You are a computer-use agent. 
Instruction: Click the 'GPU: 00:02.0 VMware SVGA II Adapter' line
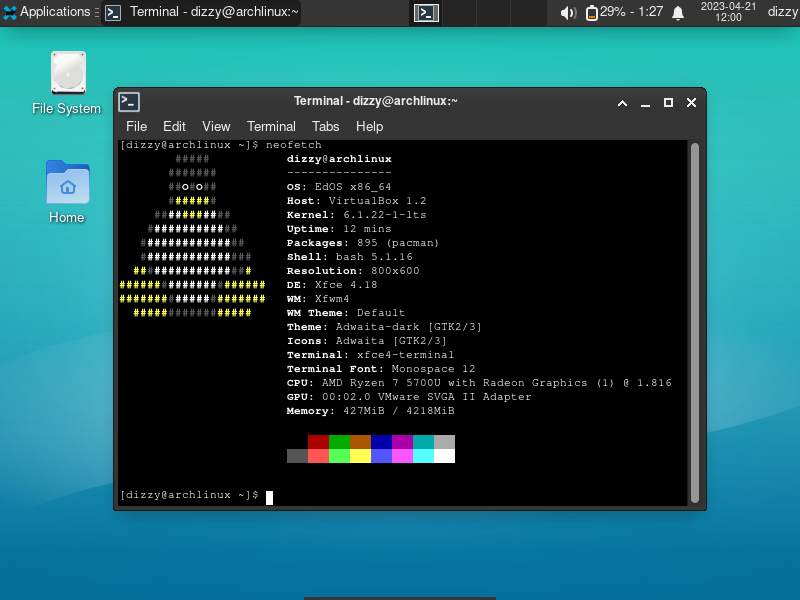[409, 397]
